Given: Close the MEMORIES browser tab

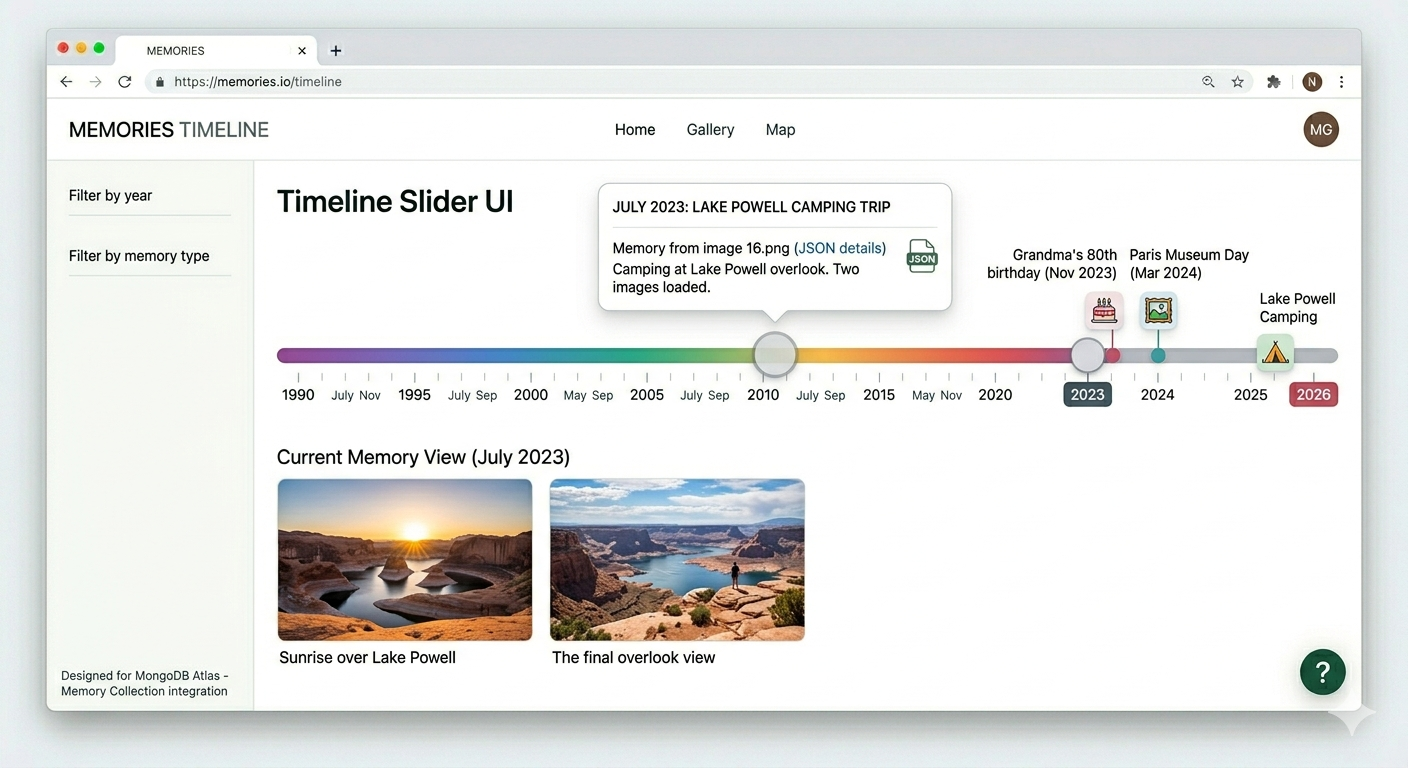Looking at the screenshot, I should [302, 50].
